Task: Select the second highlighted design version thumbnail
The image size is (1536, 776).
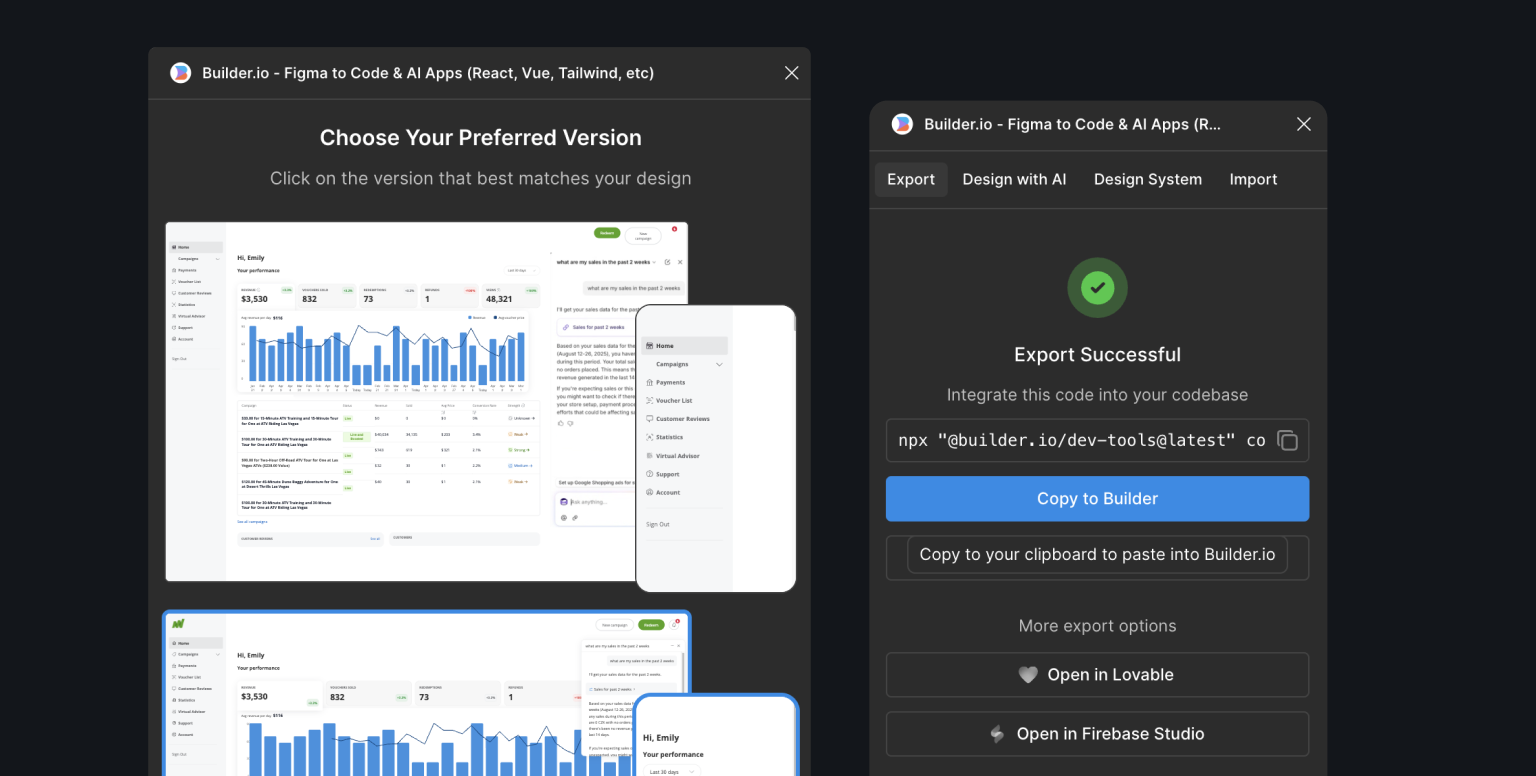Action: pos(426,694)
